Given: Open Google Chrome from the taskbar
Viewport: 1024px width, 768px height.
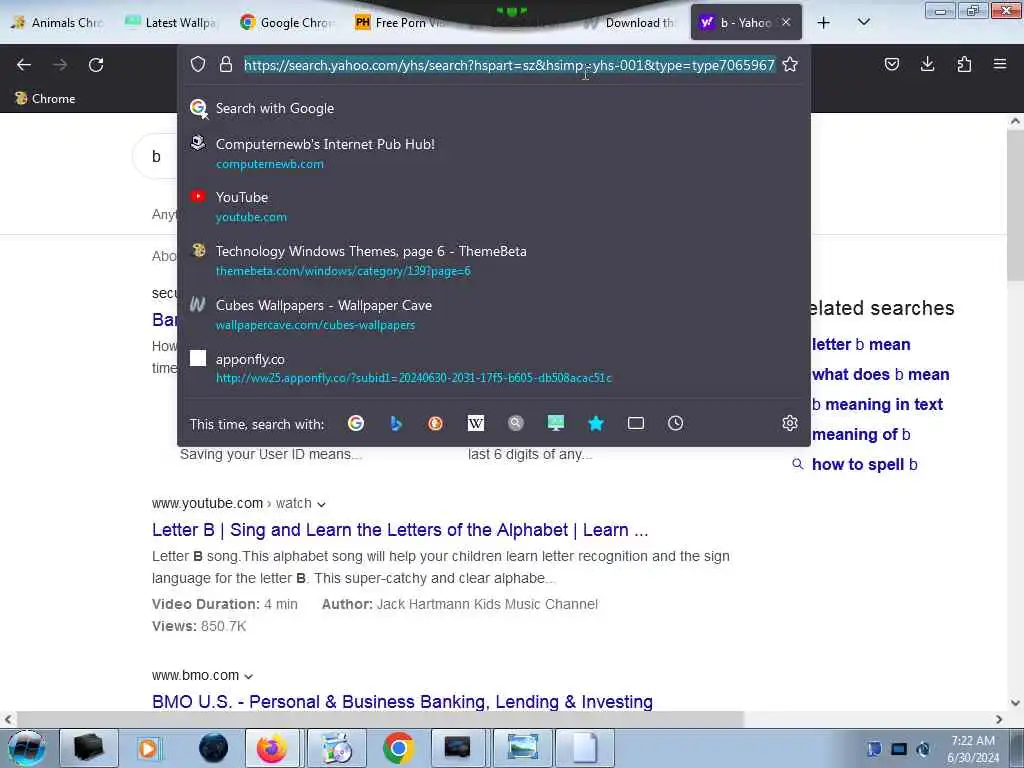Looking at the screenshot, I should pyautogui.click(x=398, y=748).
